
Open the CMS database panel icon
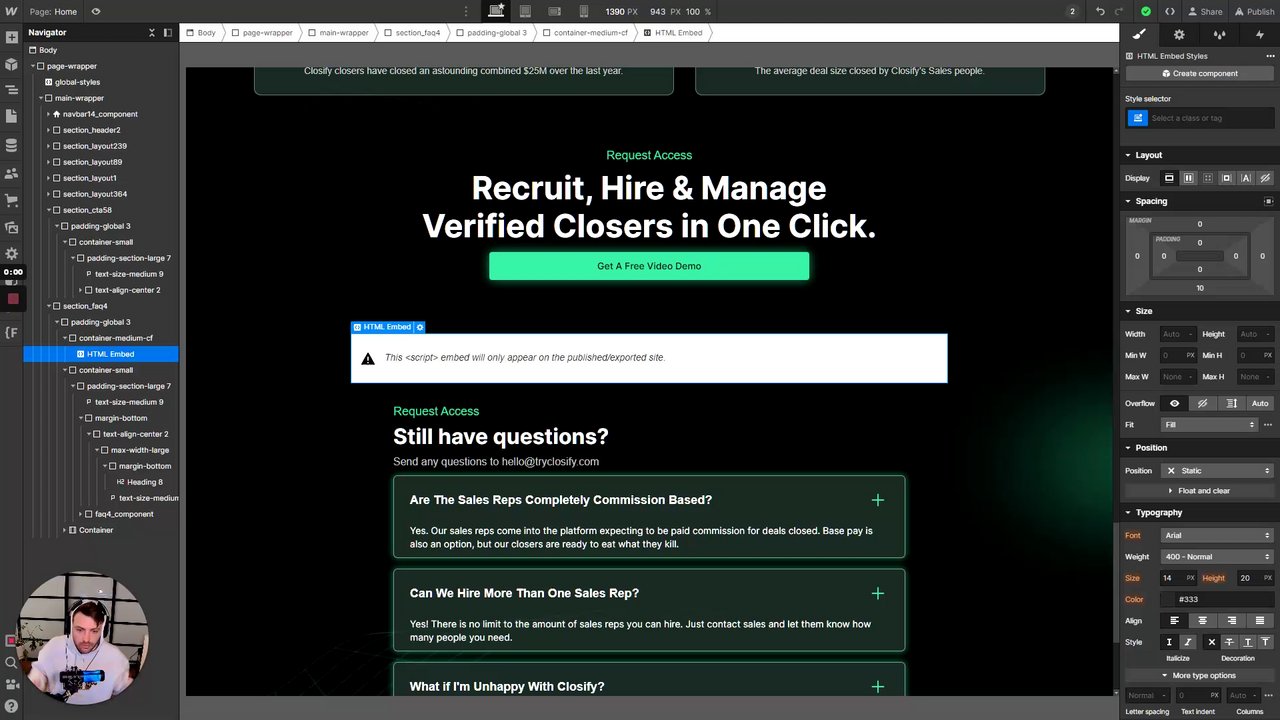click(11, 145)
